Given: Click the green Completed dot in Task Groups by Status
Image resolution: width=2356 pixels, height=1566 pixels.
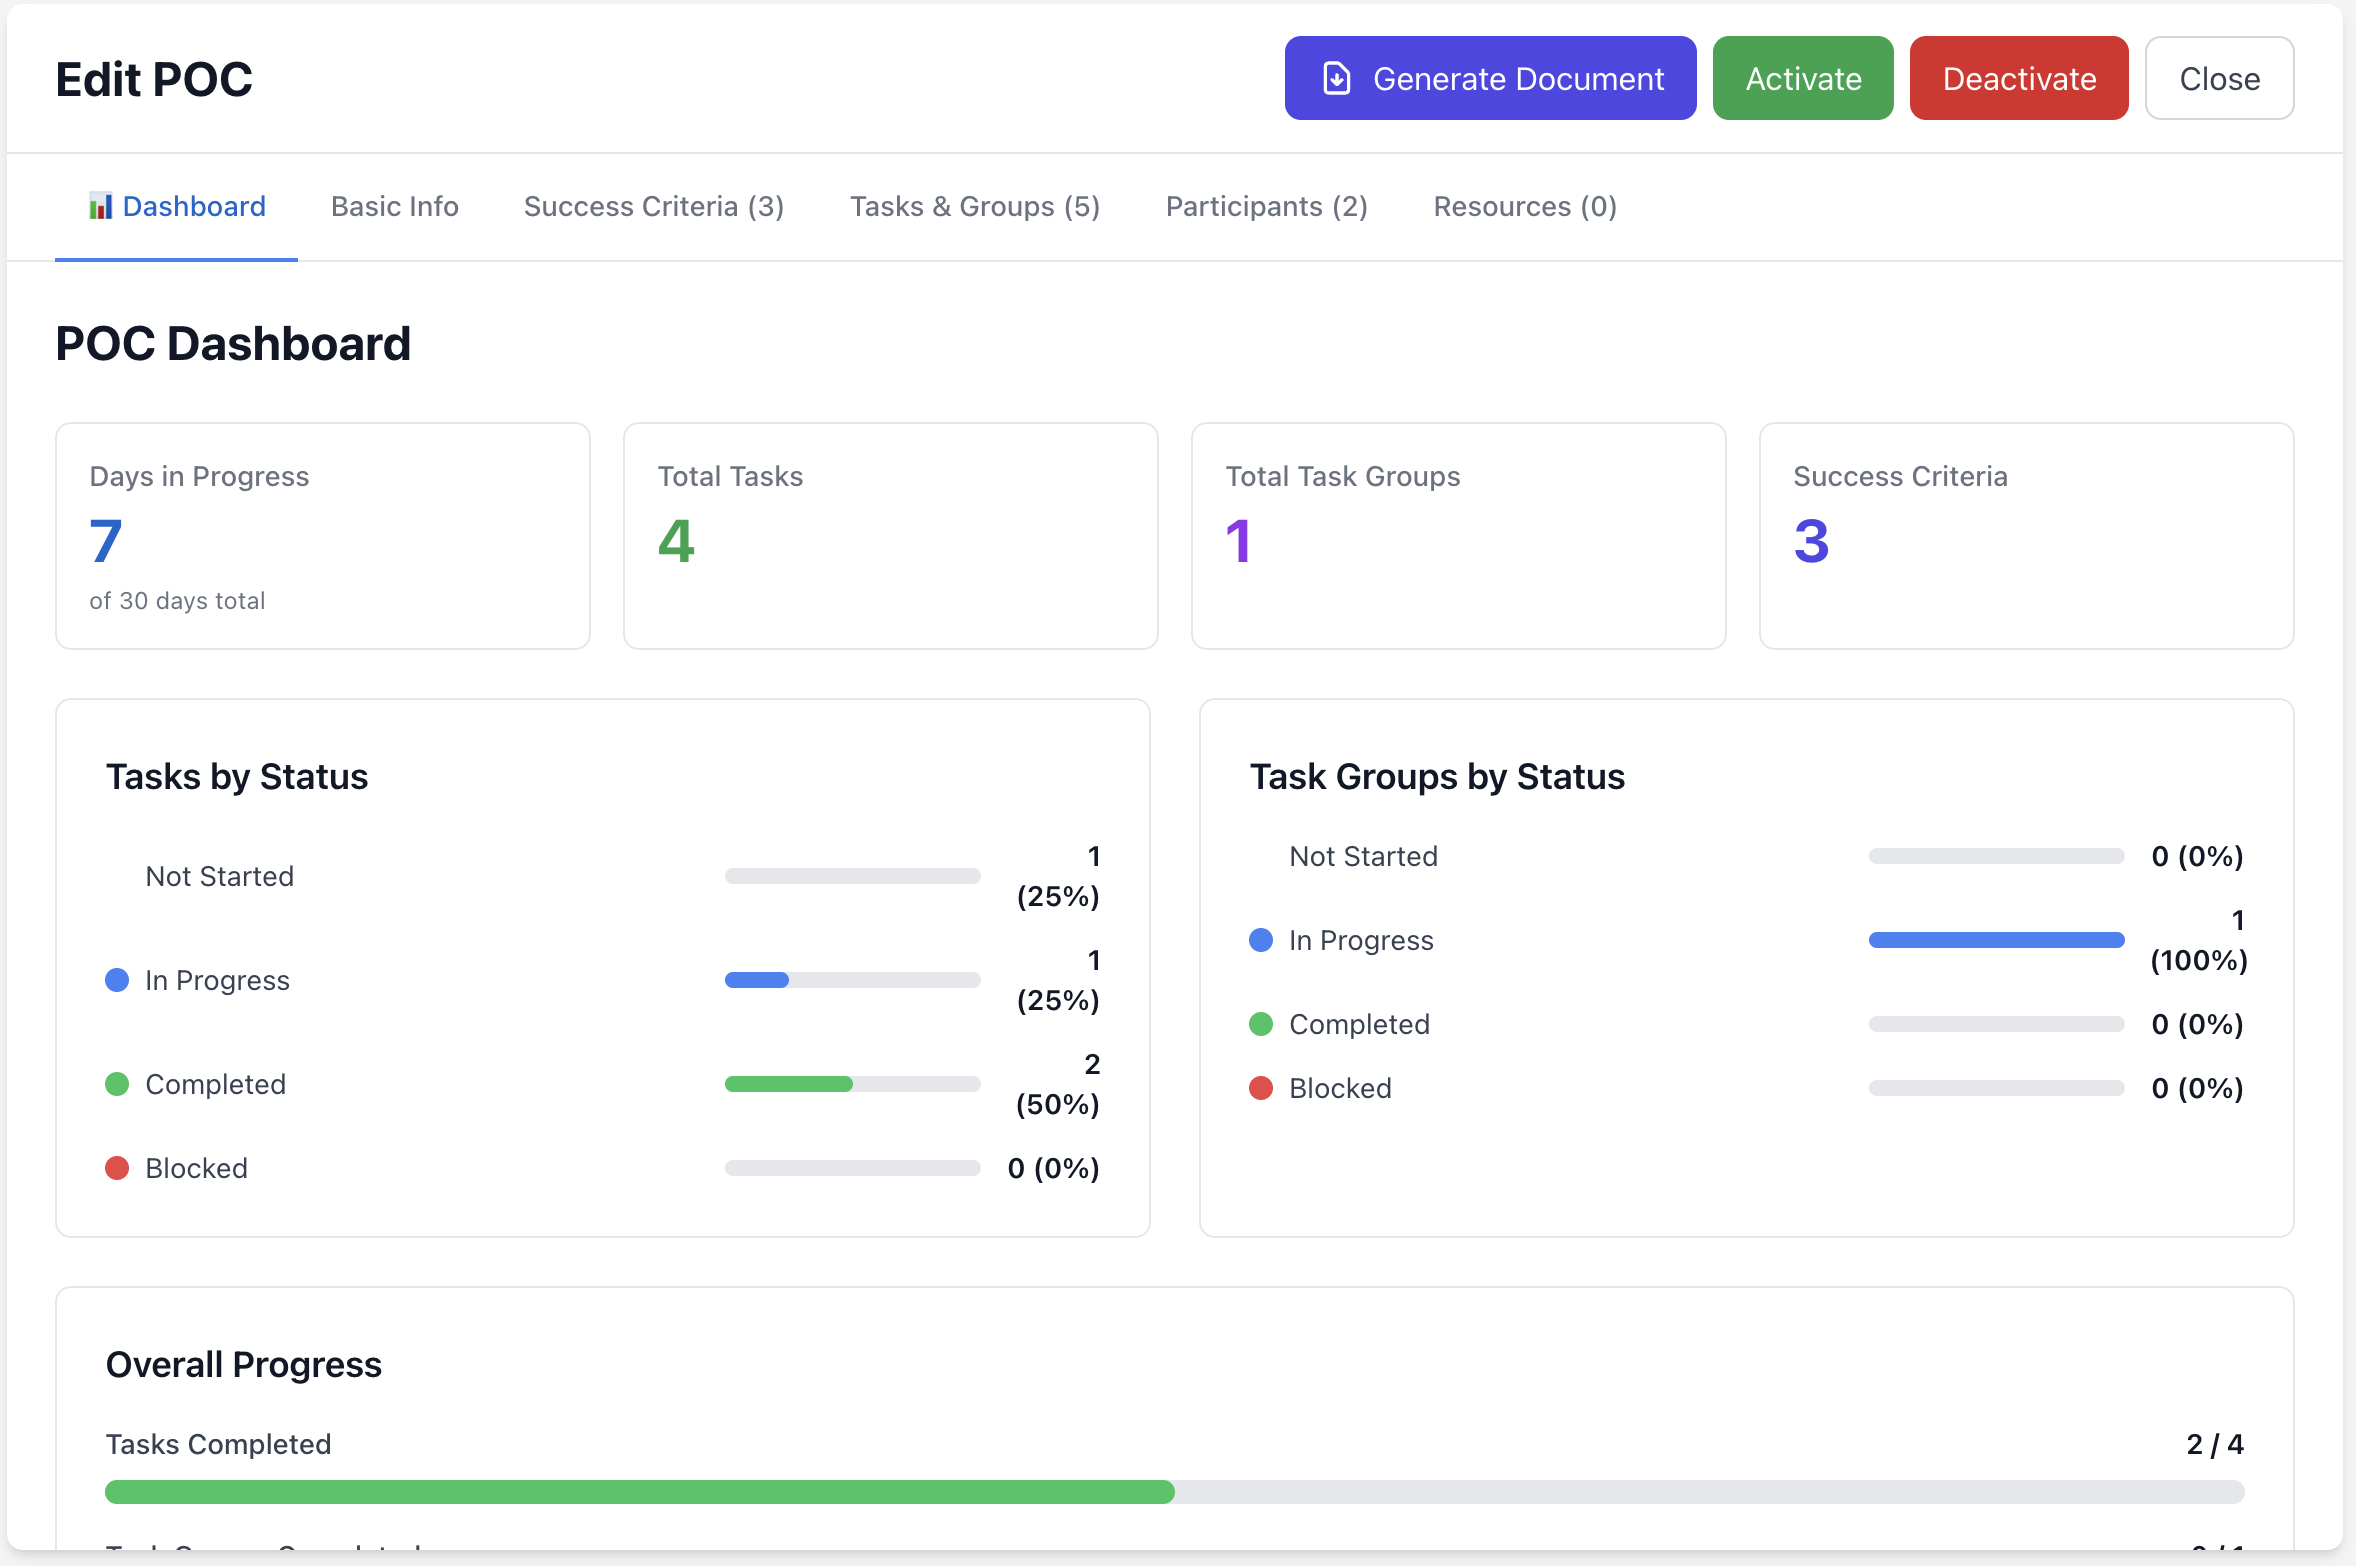Looking at the screenshot, I should click(1260, 1023).
